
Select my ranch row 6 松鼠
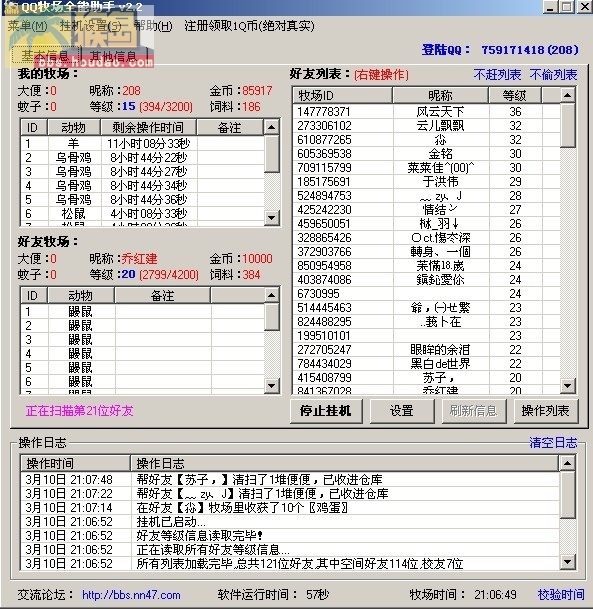[x=143, y=214]
